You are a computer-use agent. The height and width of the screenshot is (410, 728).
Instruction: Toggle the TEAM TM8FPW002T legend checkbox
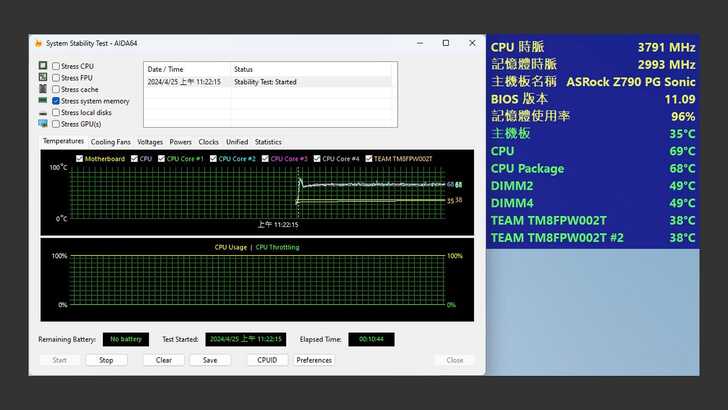coord(370,158)
